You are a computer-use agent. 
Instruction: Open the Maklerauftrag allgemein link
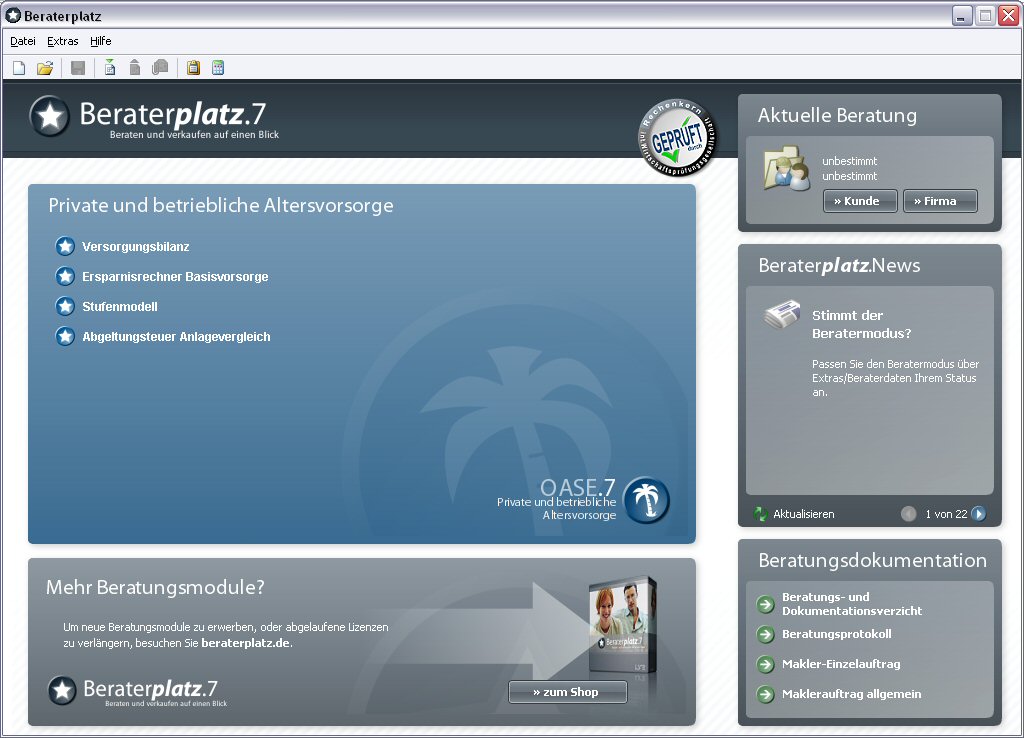[x=852, y=694]
